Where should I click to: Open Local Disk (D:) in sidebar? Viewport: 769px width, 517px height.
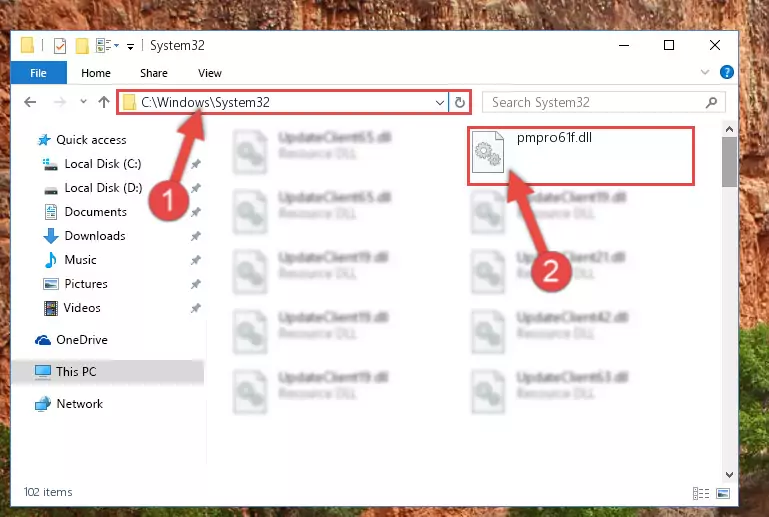103,188
